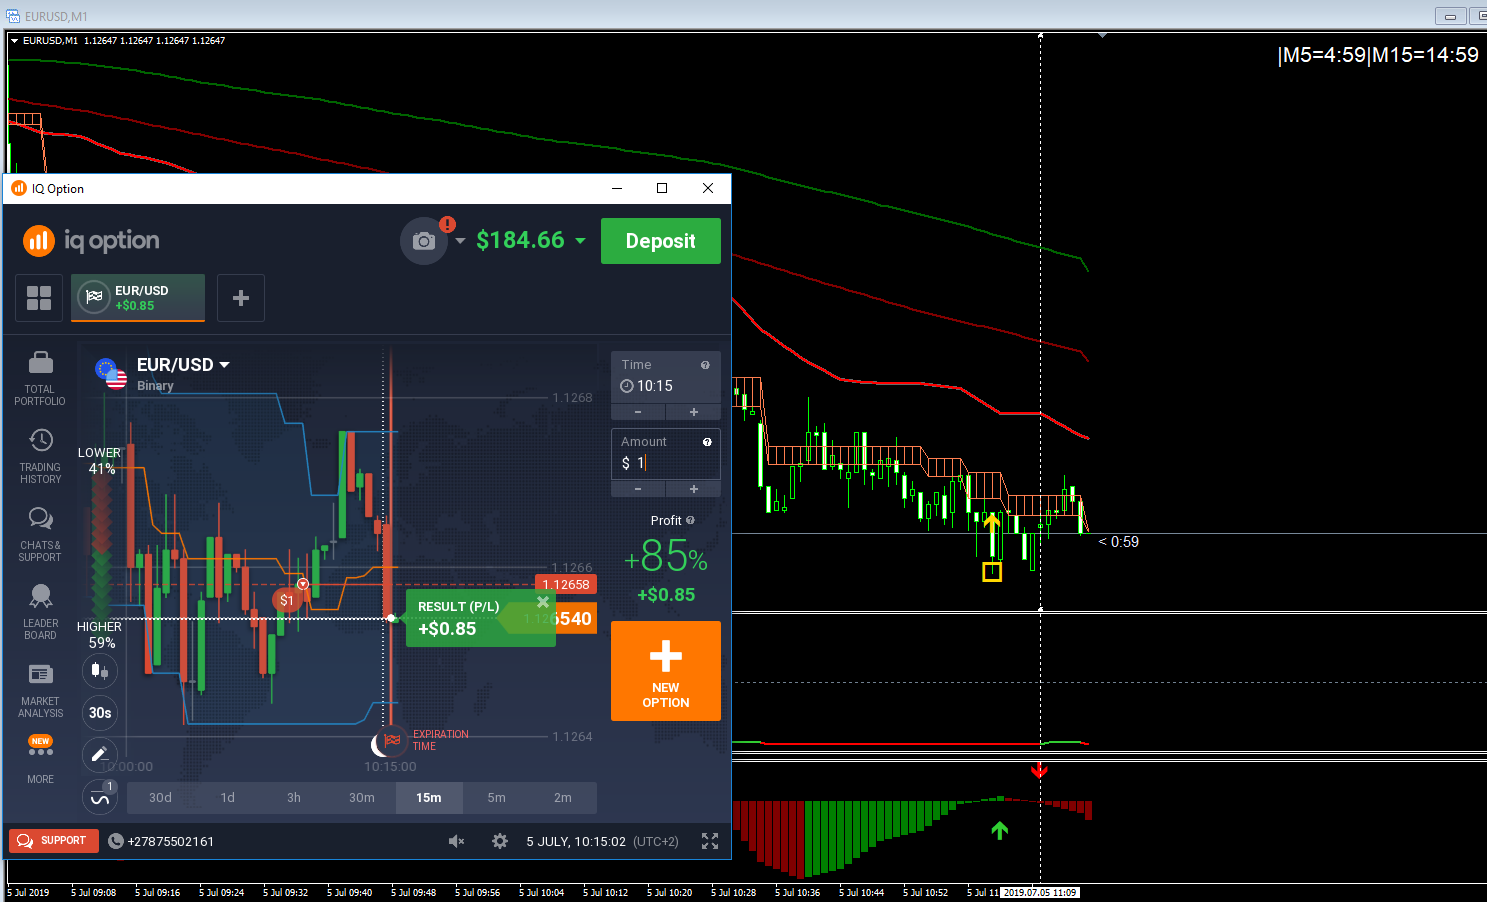1487x902 pixels.
Task: Select the 1d chart time range
Action: pos(228,798)
